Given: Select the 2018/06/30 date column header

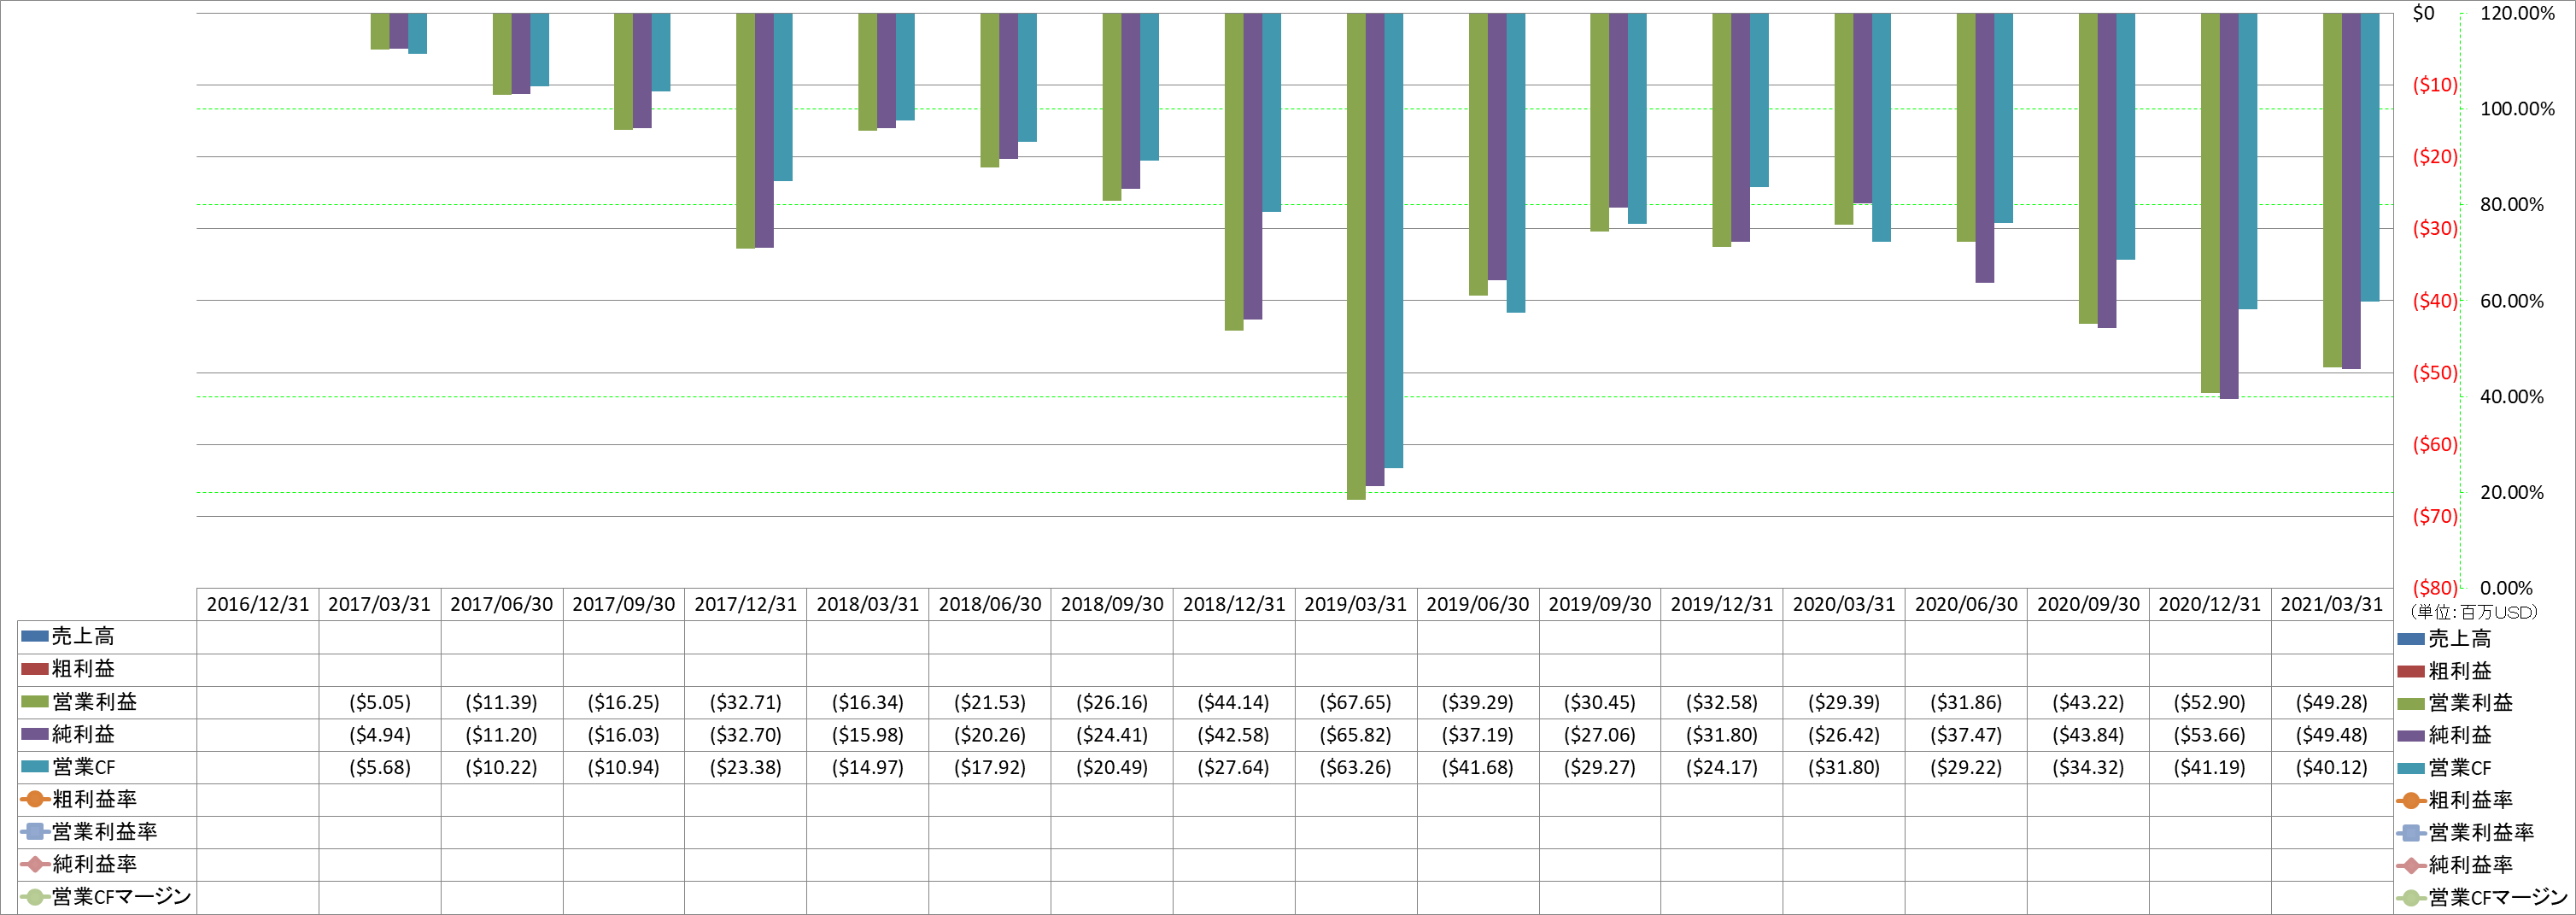Looking at the screenshot, I should (x=990, y=604).
